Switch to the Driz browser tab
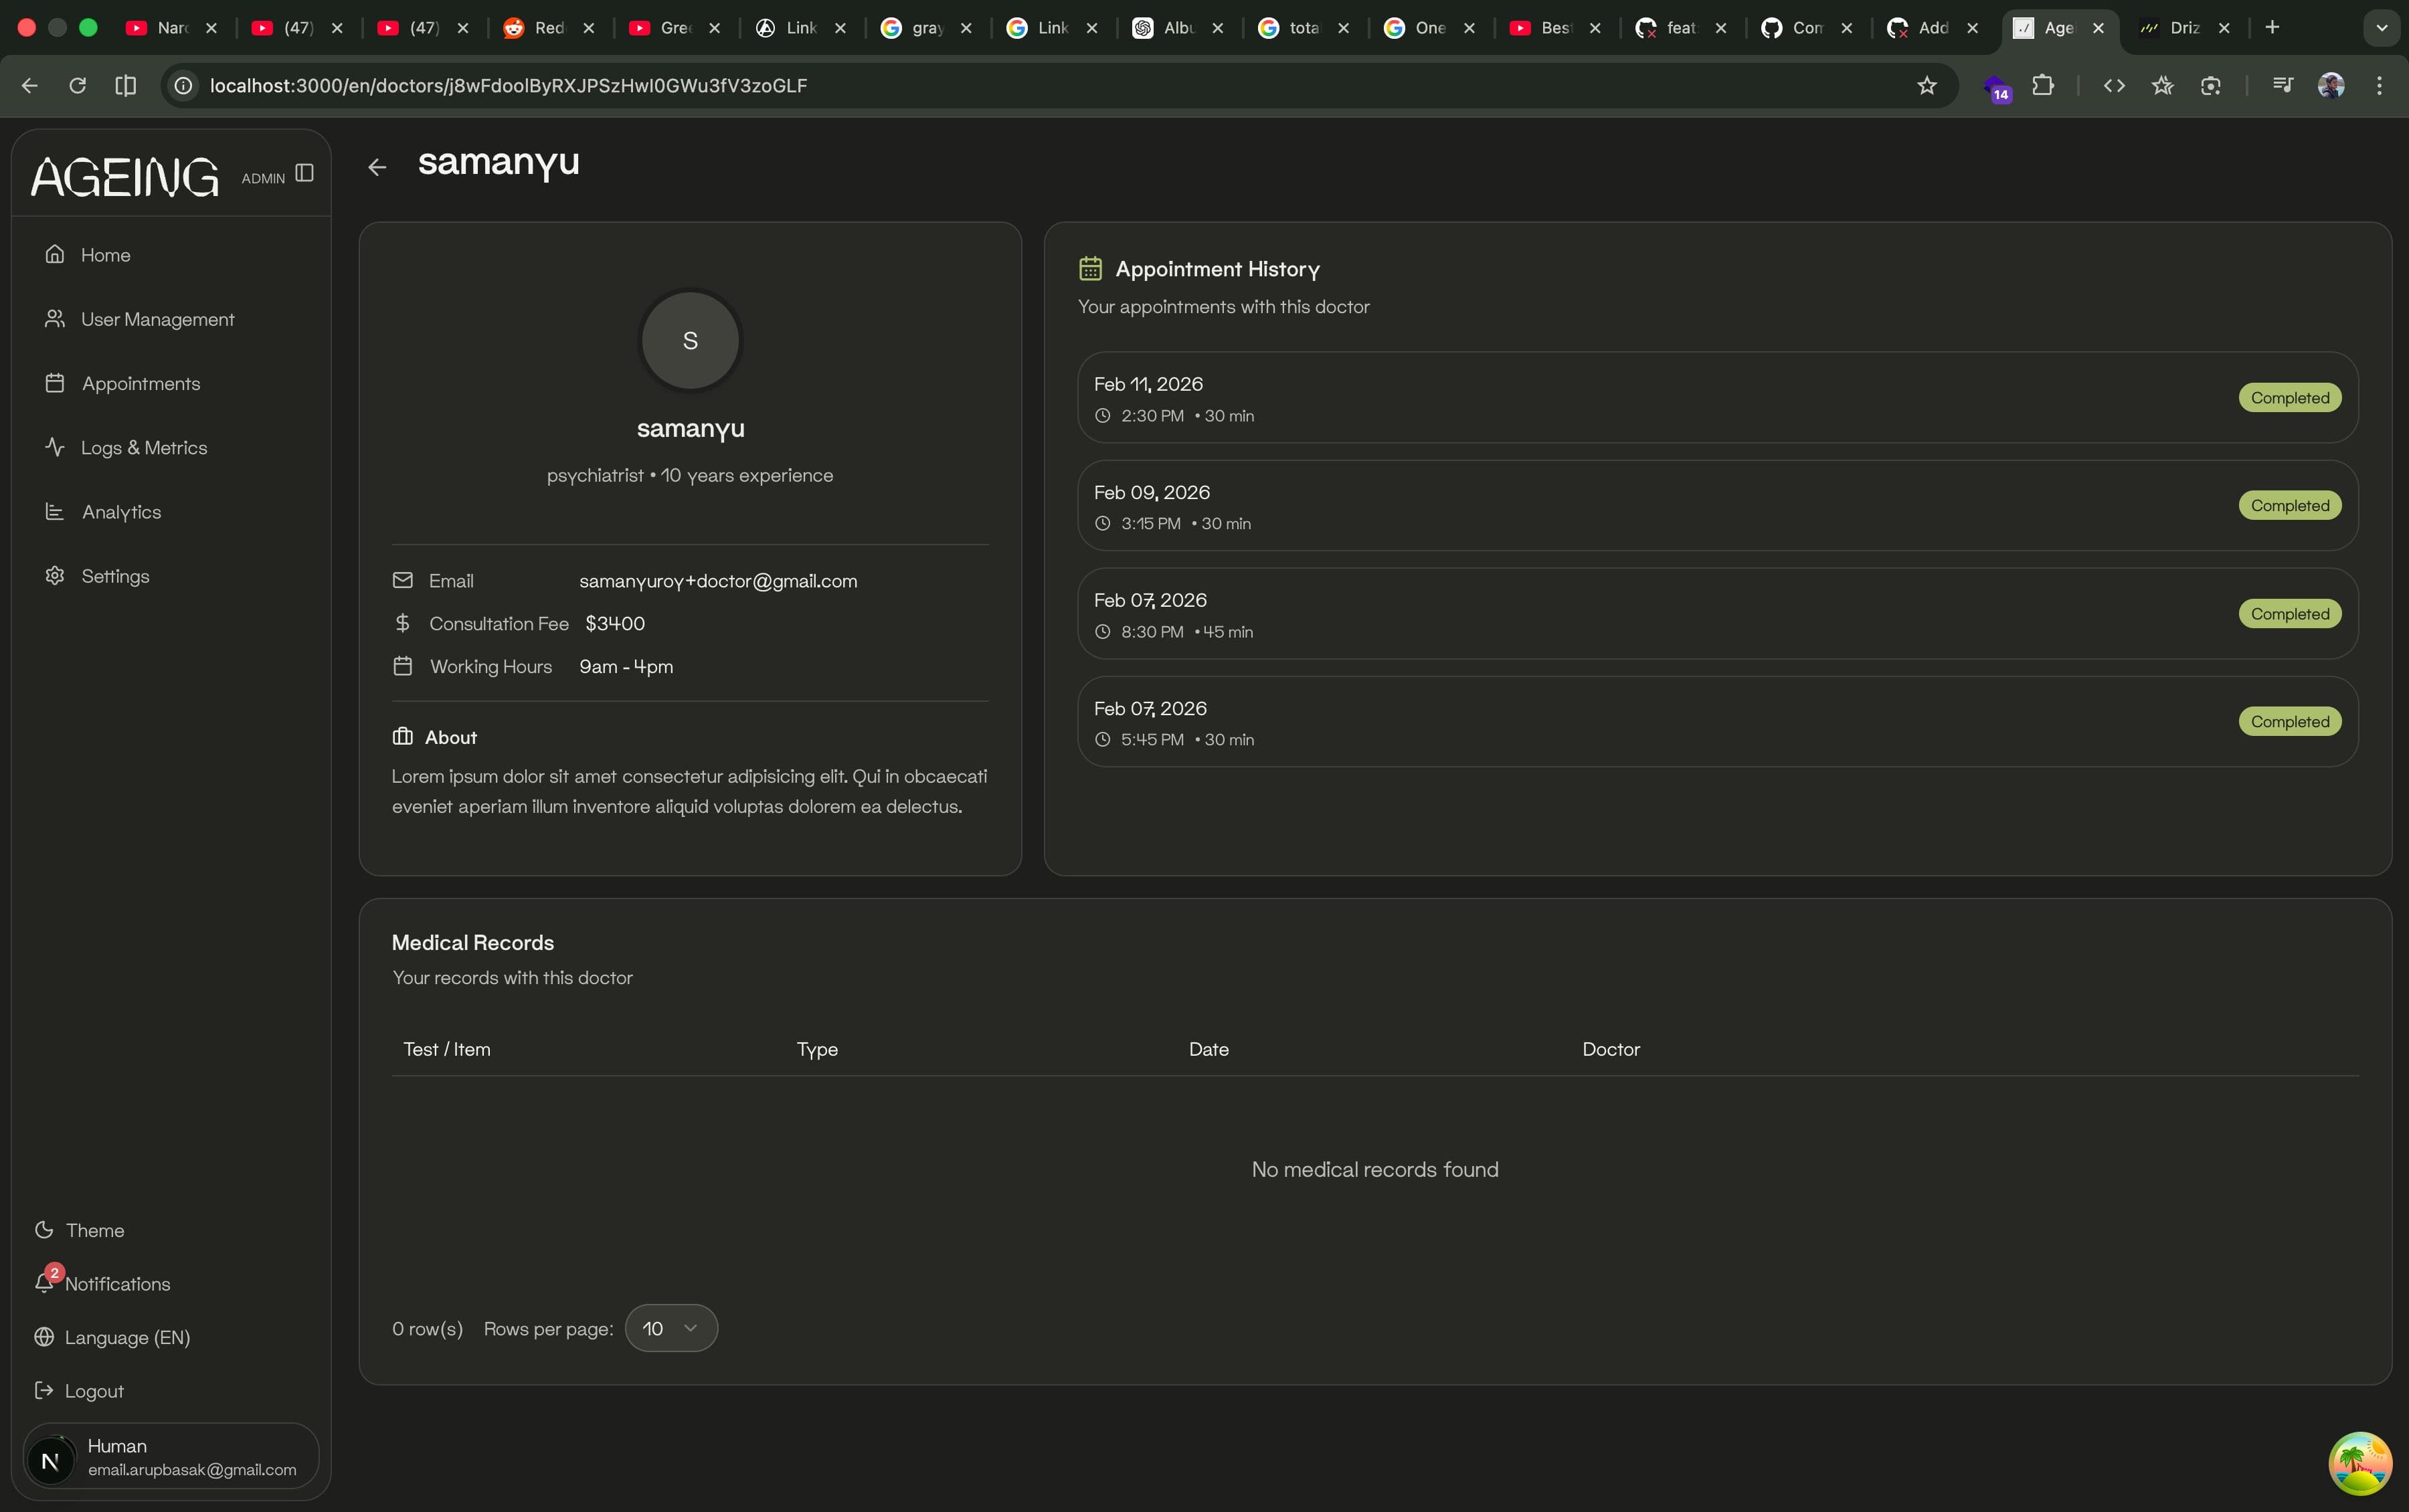 tap(2186, 28)
